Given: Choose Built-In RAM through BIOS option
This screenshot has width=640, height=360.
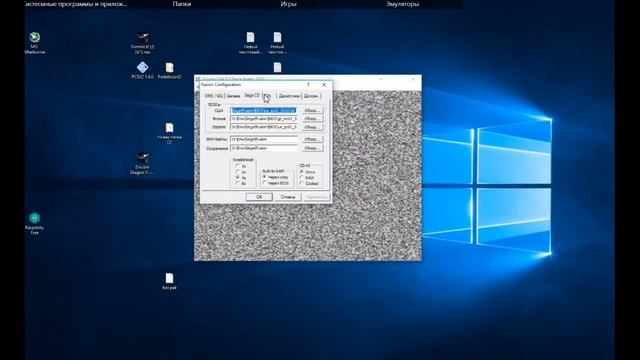Looking at the screenshot, I should click(264, 183).
